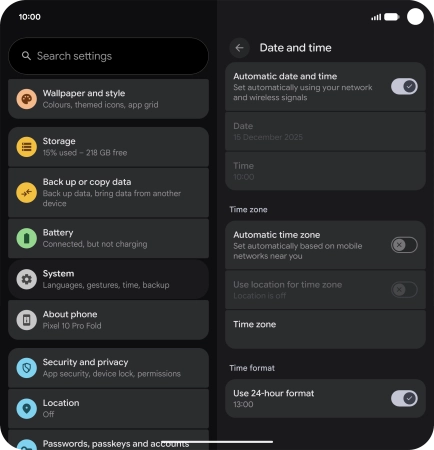The image size is (434, 450).
Task: Click the Search settings field
Action: click(x=109, y=56)
